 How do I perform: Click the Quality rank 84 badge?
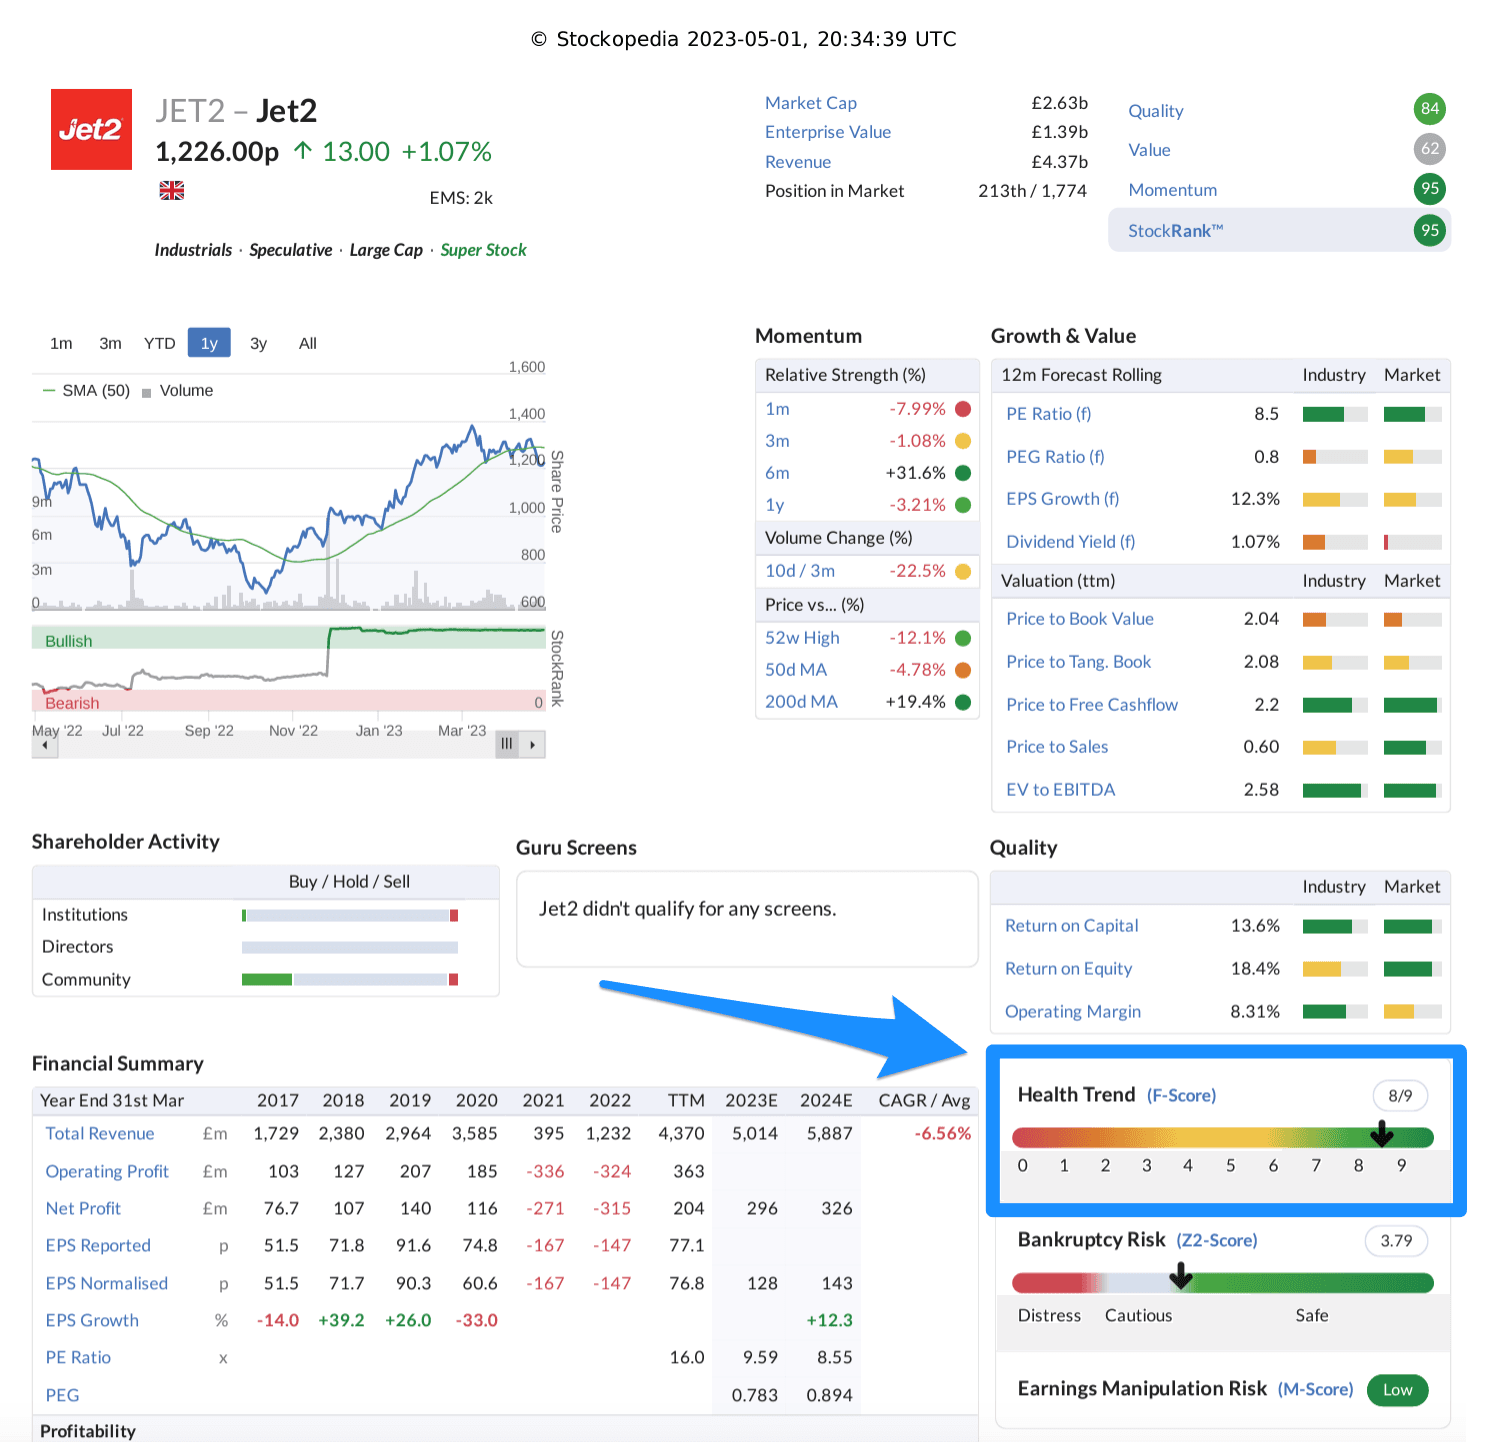coord(1430,109)
